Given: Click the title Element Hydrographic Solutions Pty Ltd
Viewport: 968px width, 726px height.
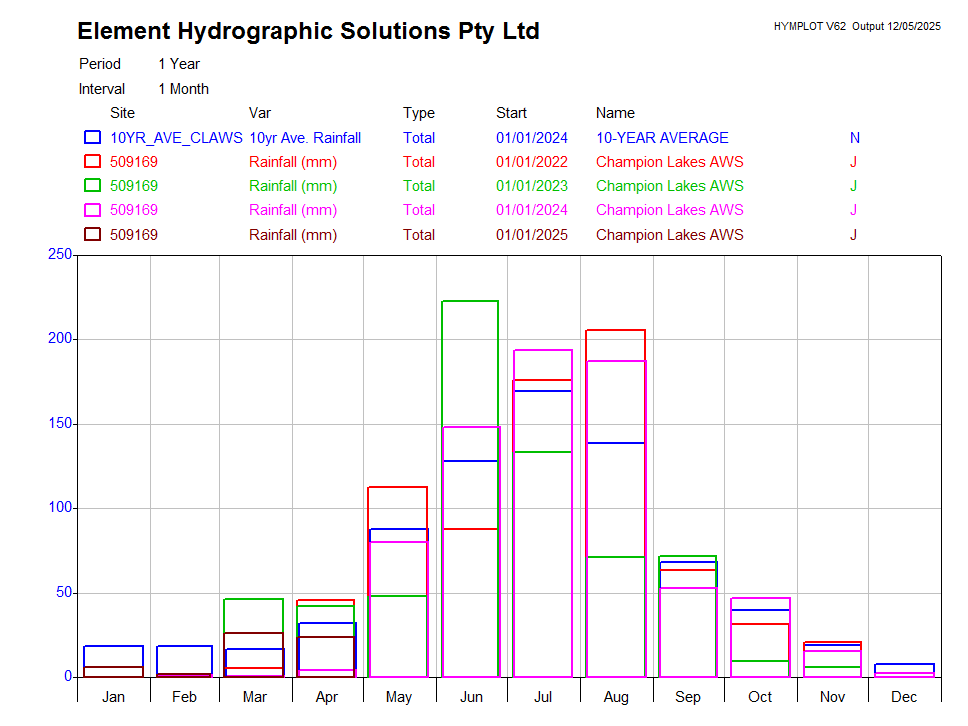Looking at the screenshot, I should (308, 31).
